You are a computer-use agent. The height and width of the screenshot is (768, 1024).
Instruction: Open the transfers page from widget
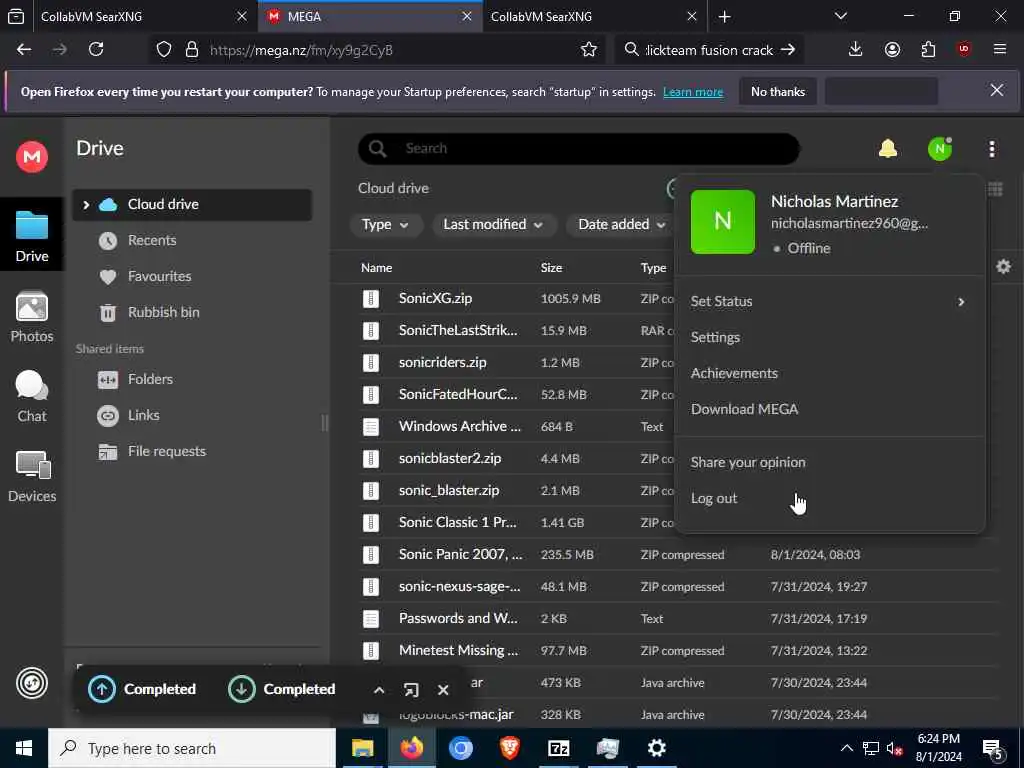(411, 690)
